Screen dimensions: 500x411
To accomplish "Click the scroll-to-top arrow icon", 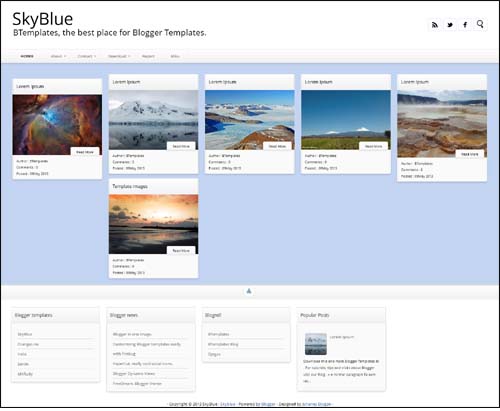I will [x=249, y=291].
